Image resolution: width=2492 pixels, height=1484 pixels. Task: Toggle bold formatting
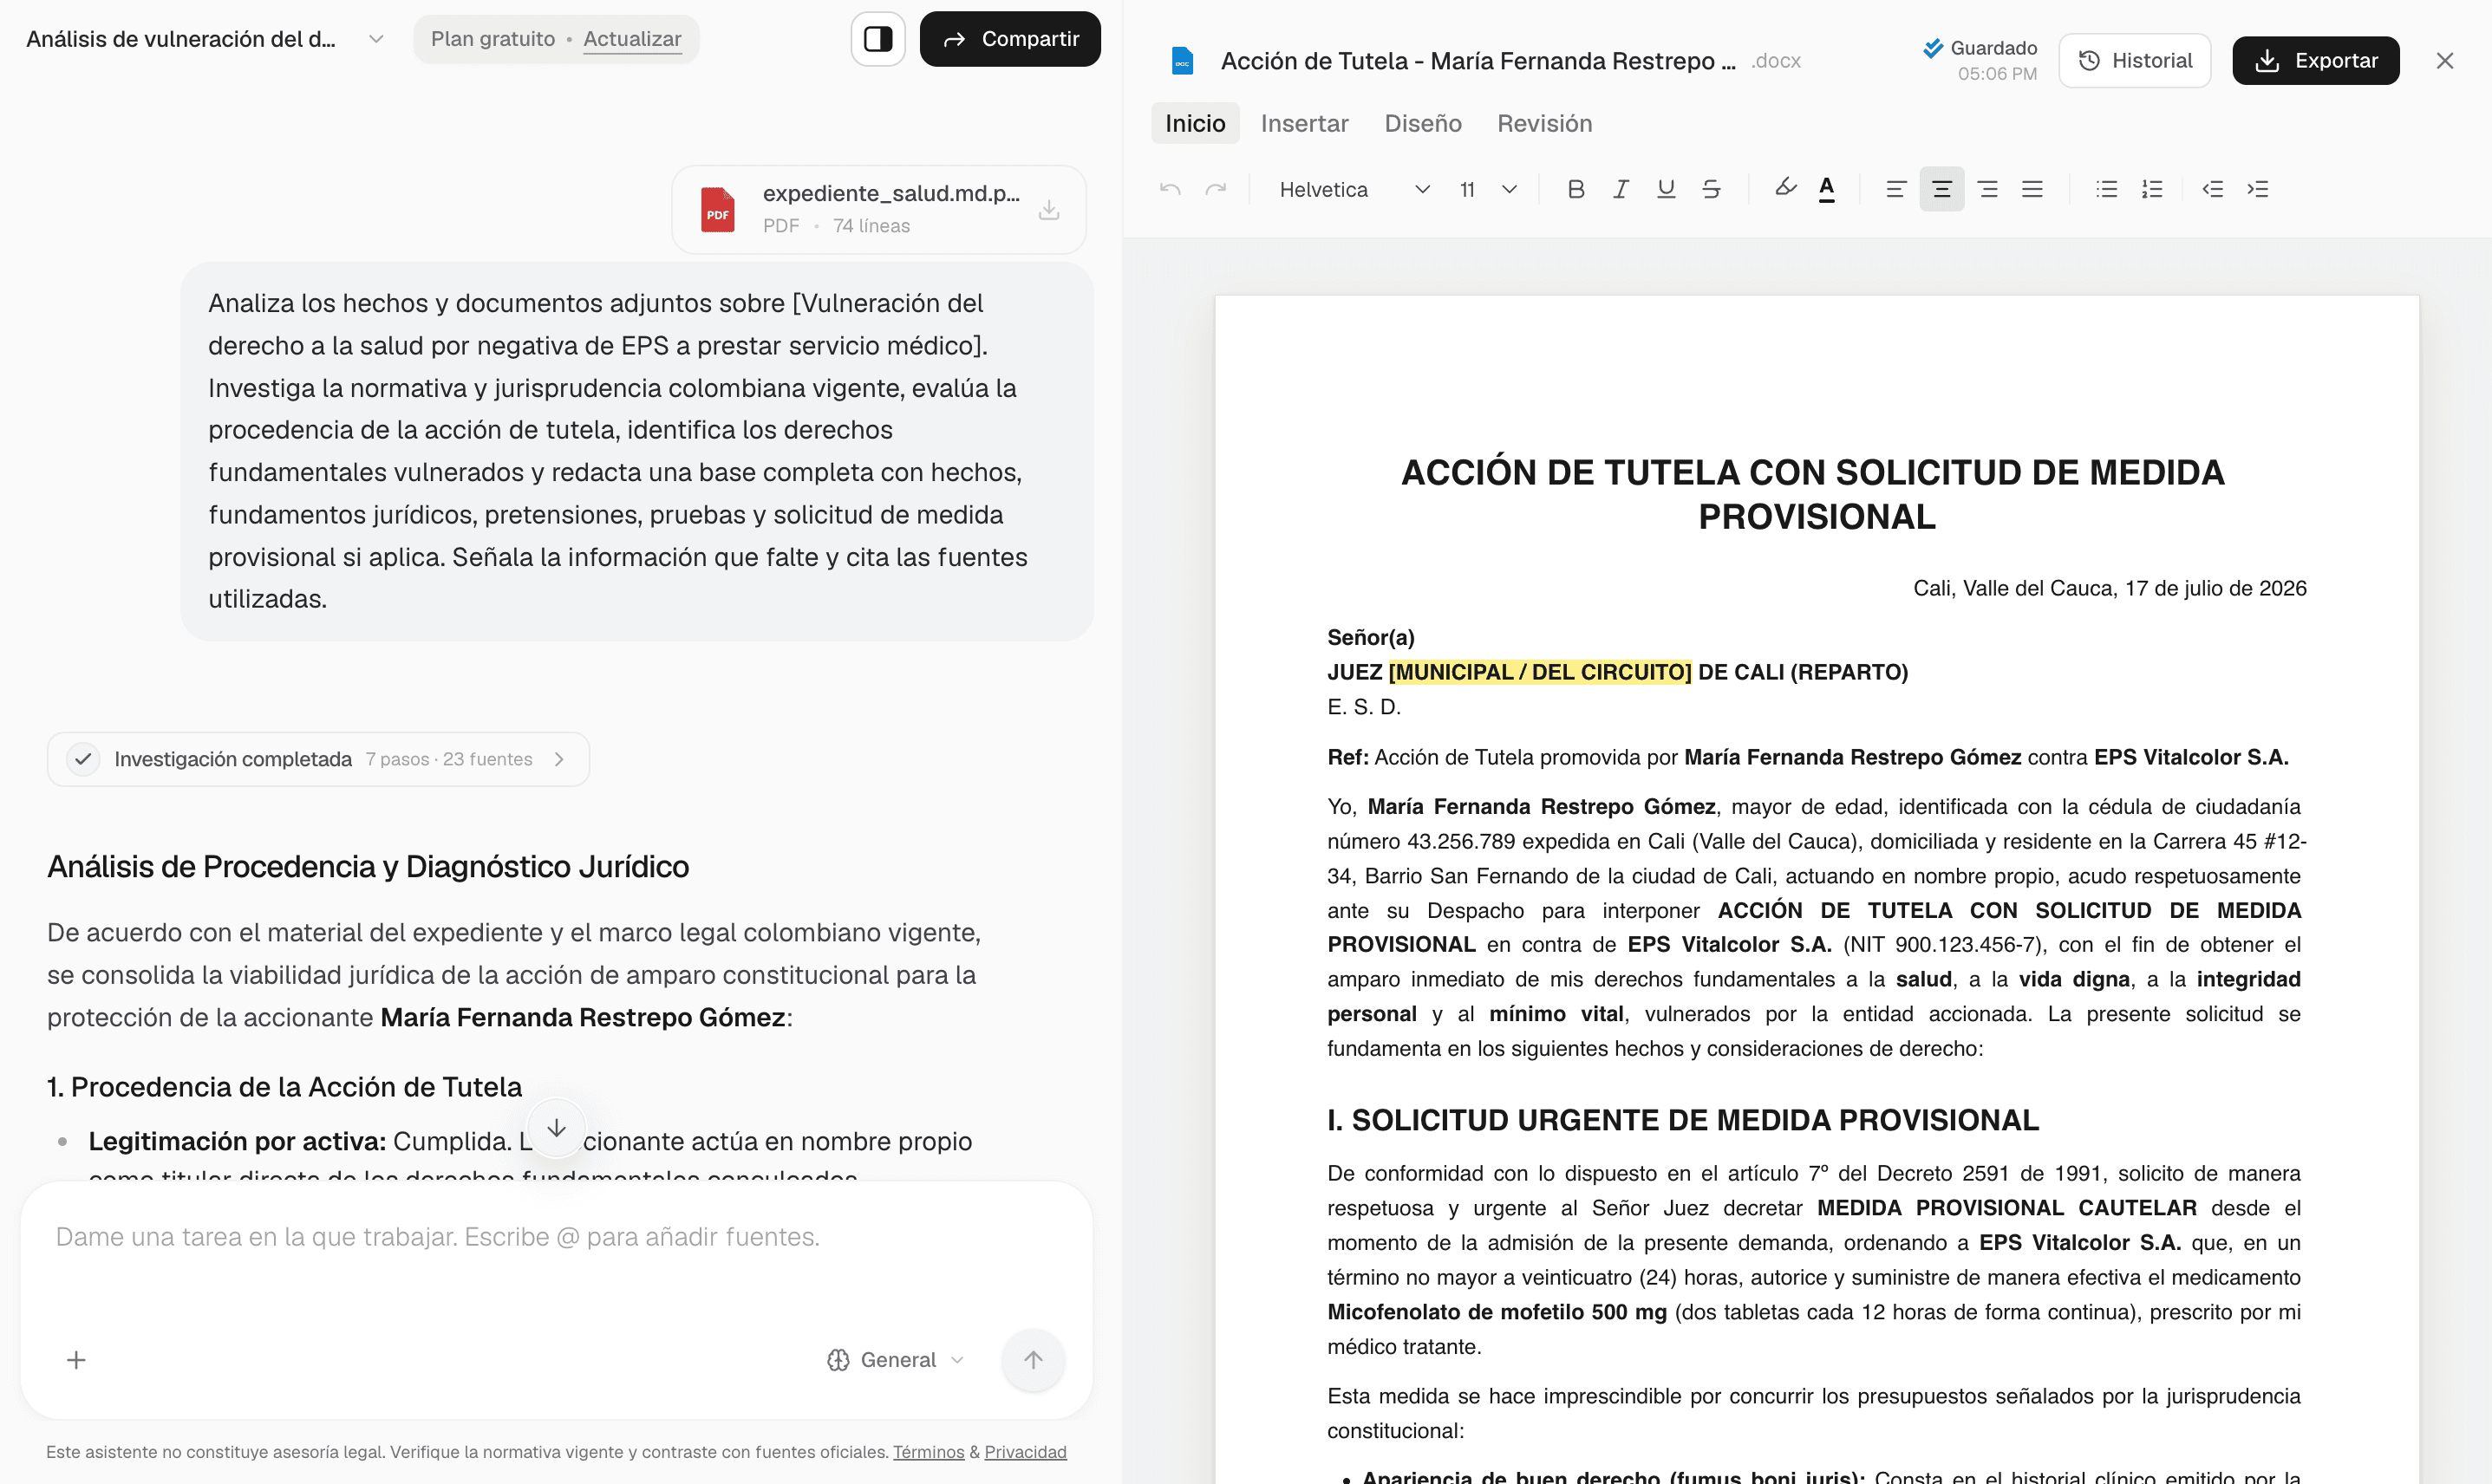pyautogui.click(x=1576, y=189)
